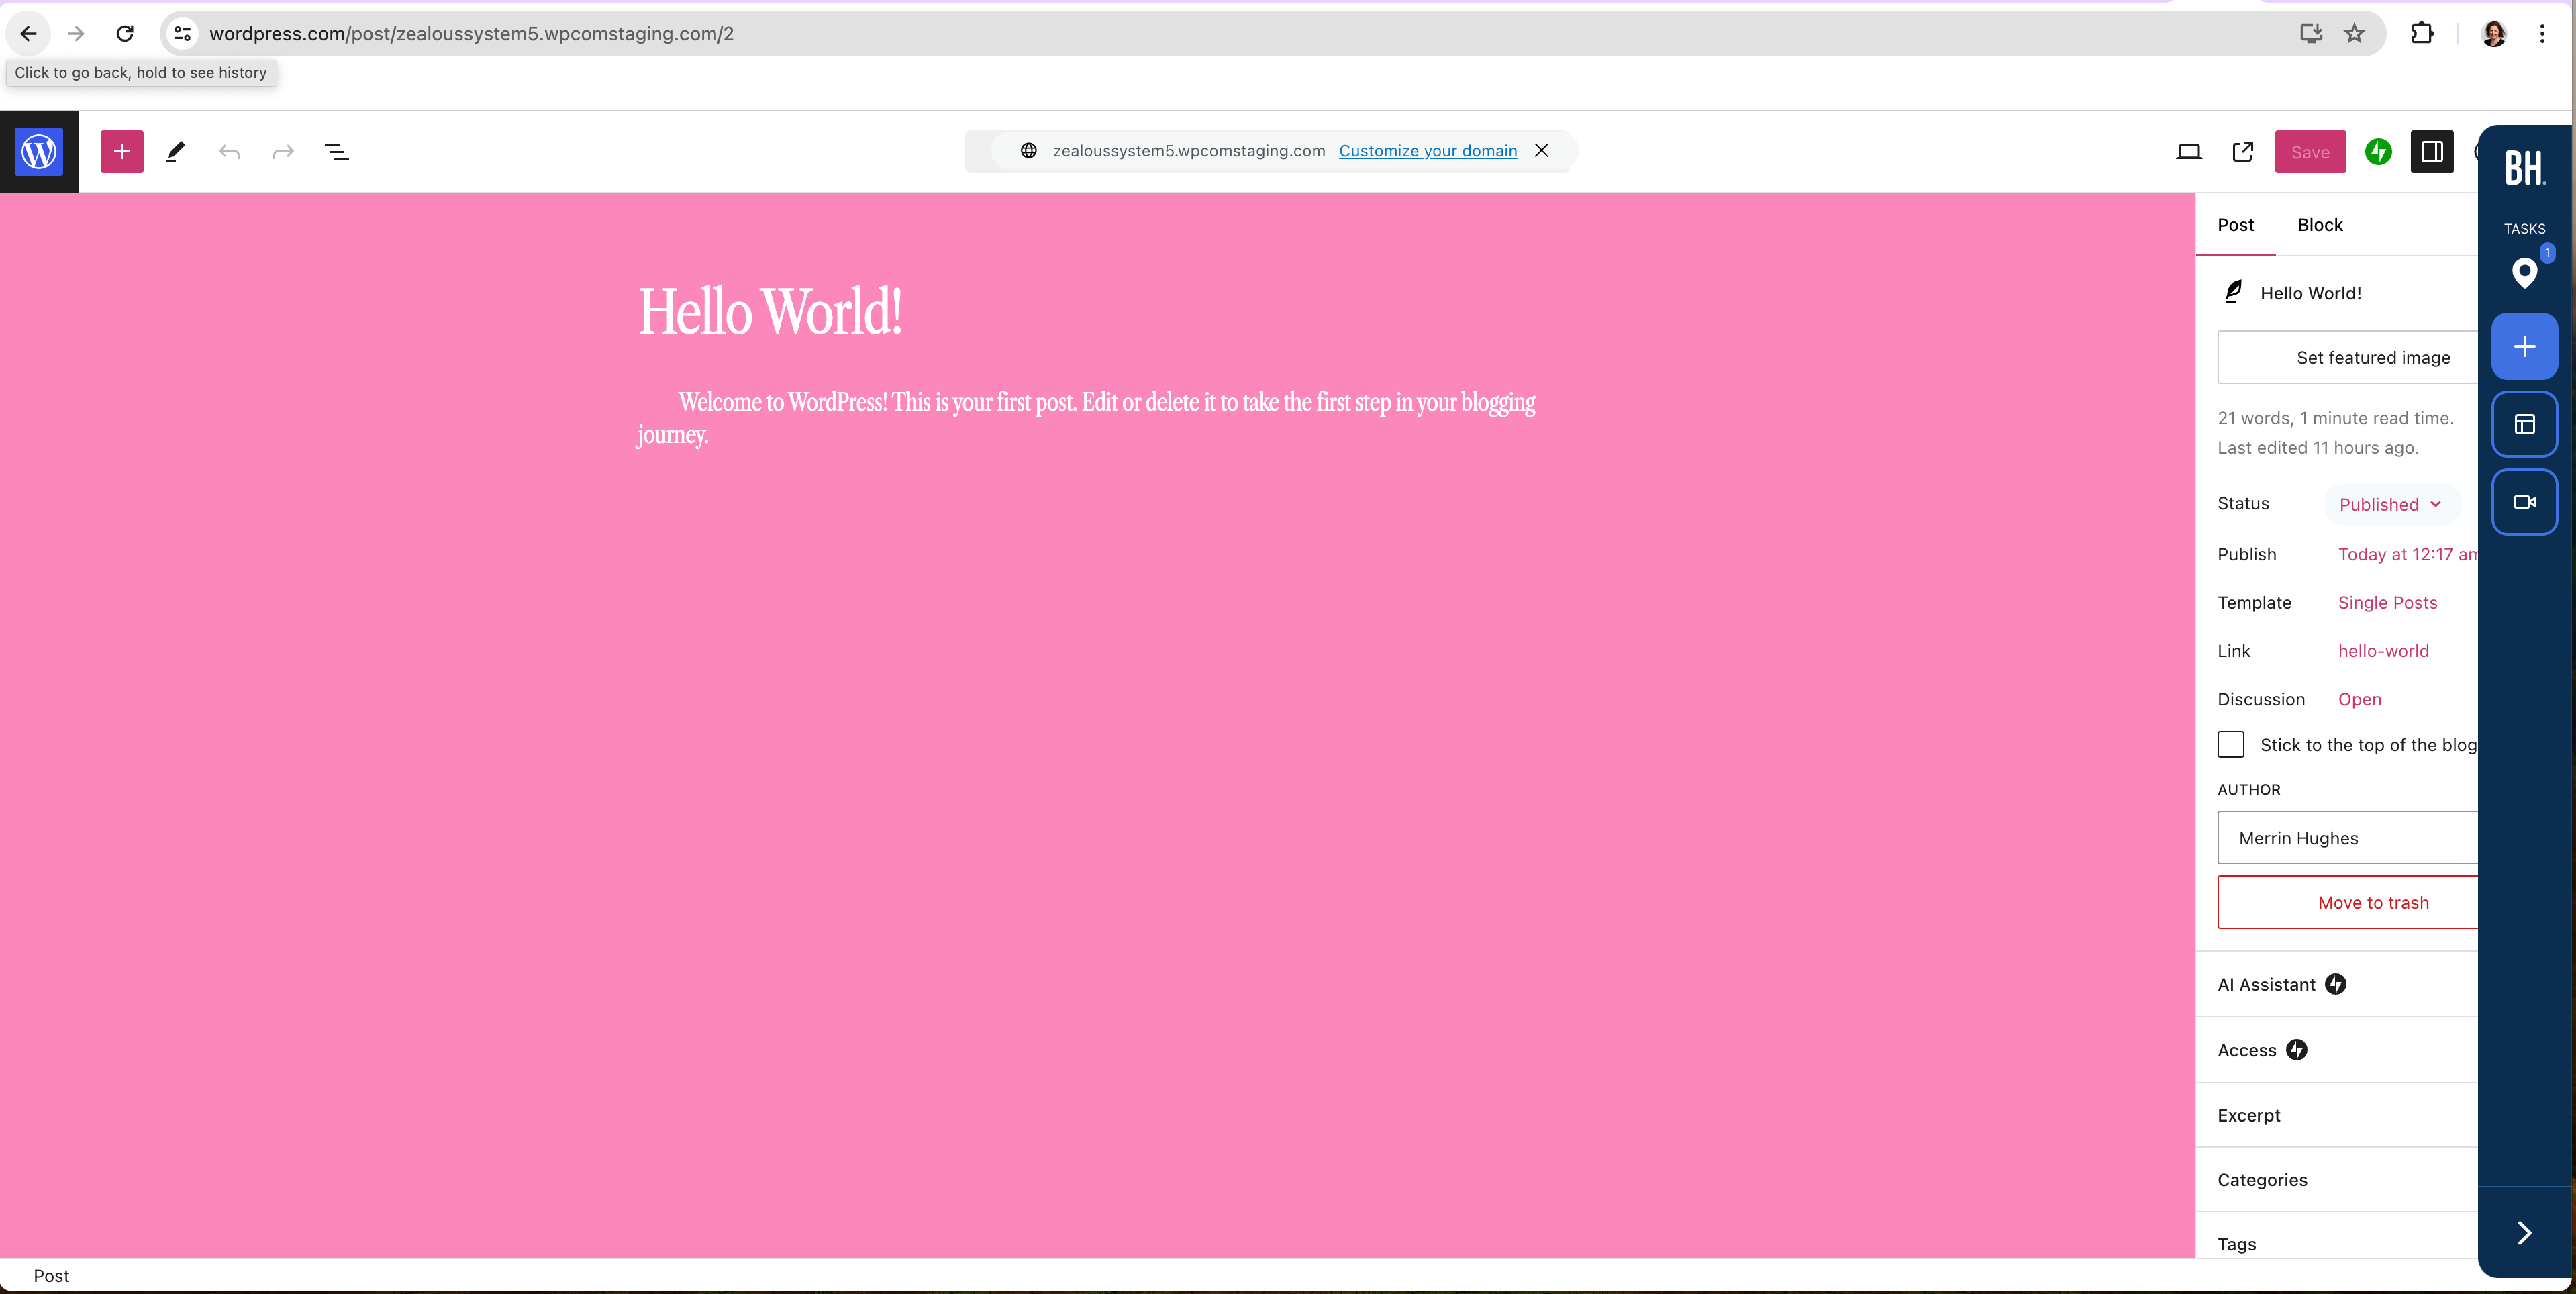Expand the AI Assistant section
The image size is (2576, 1294).
click(2337, 985)
